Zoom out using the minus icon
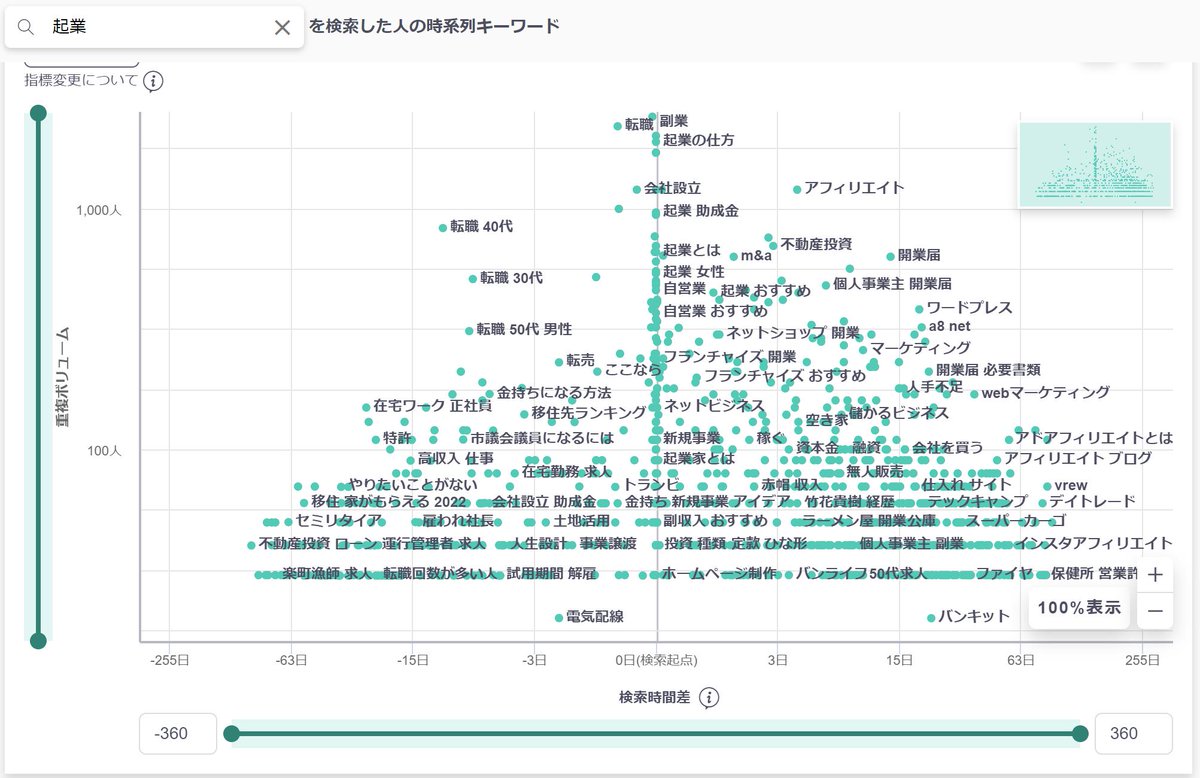The height and width of the screenshot is (778, 1200). coord(1155,610)
